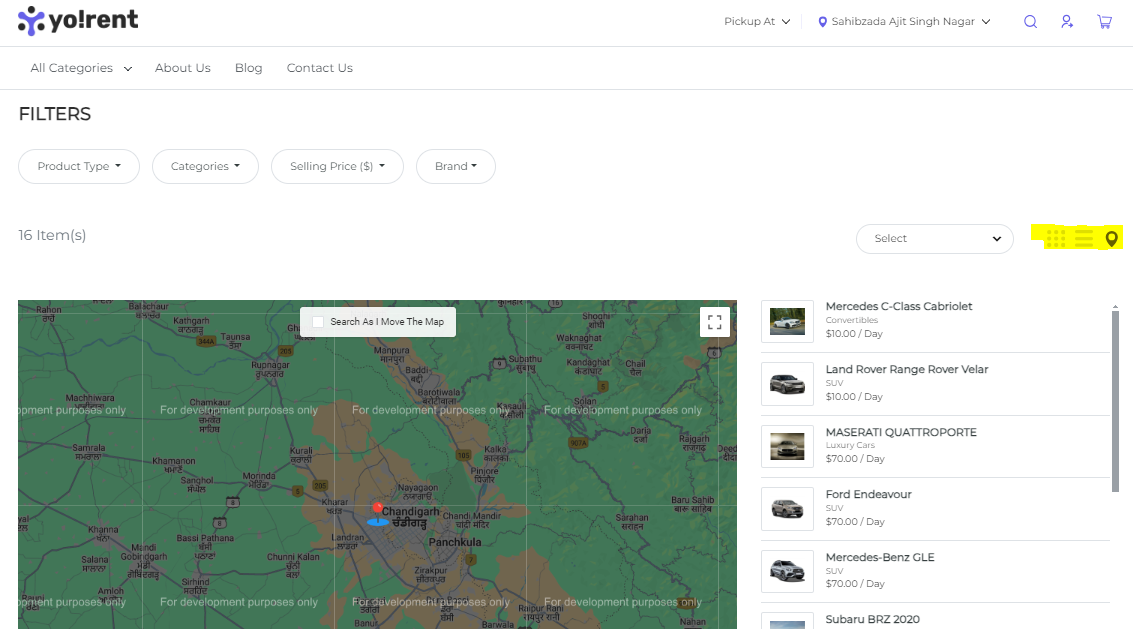Image resolution: width=1133 pixels, height=629 pixels.
Task: Click the Maserati Quattroporte thumbnail
Action: point(788,446)
